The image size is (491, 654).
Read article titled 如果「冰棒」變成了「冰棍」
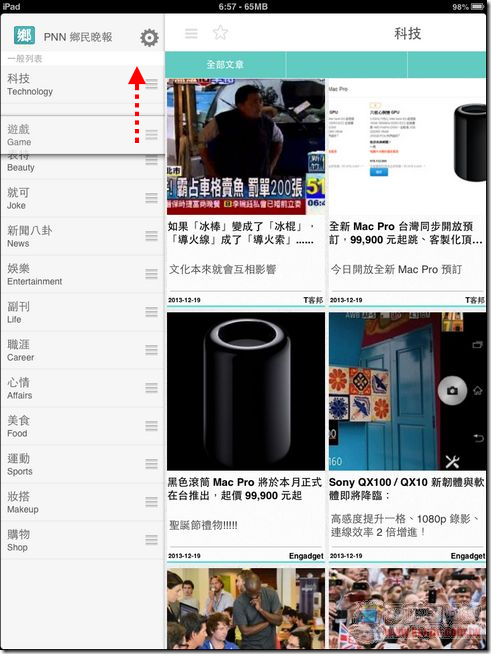[x=242, y=233]
